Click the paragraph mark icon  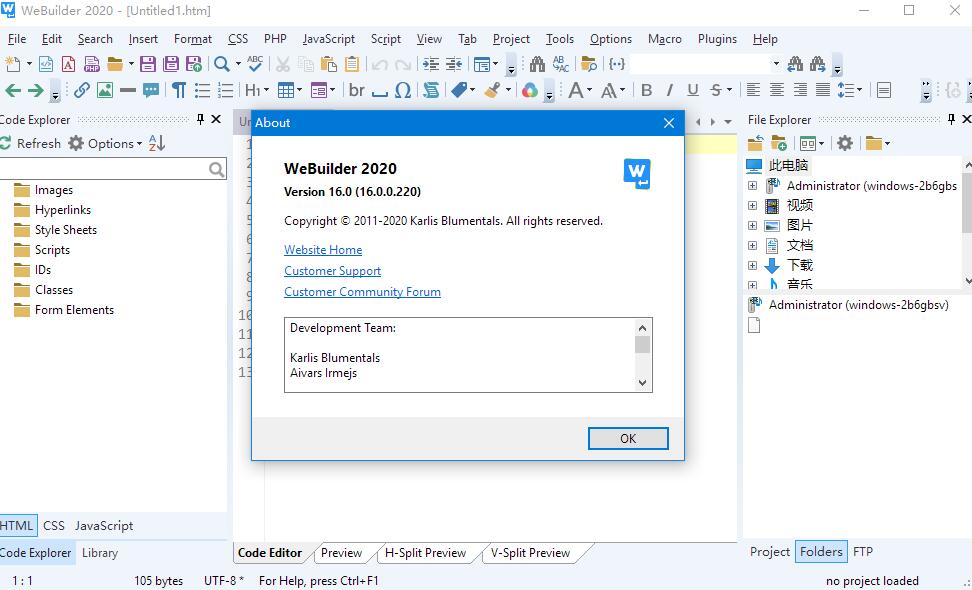(x=178, y=90)
